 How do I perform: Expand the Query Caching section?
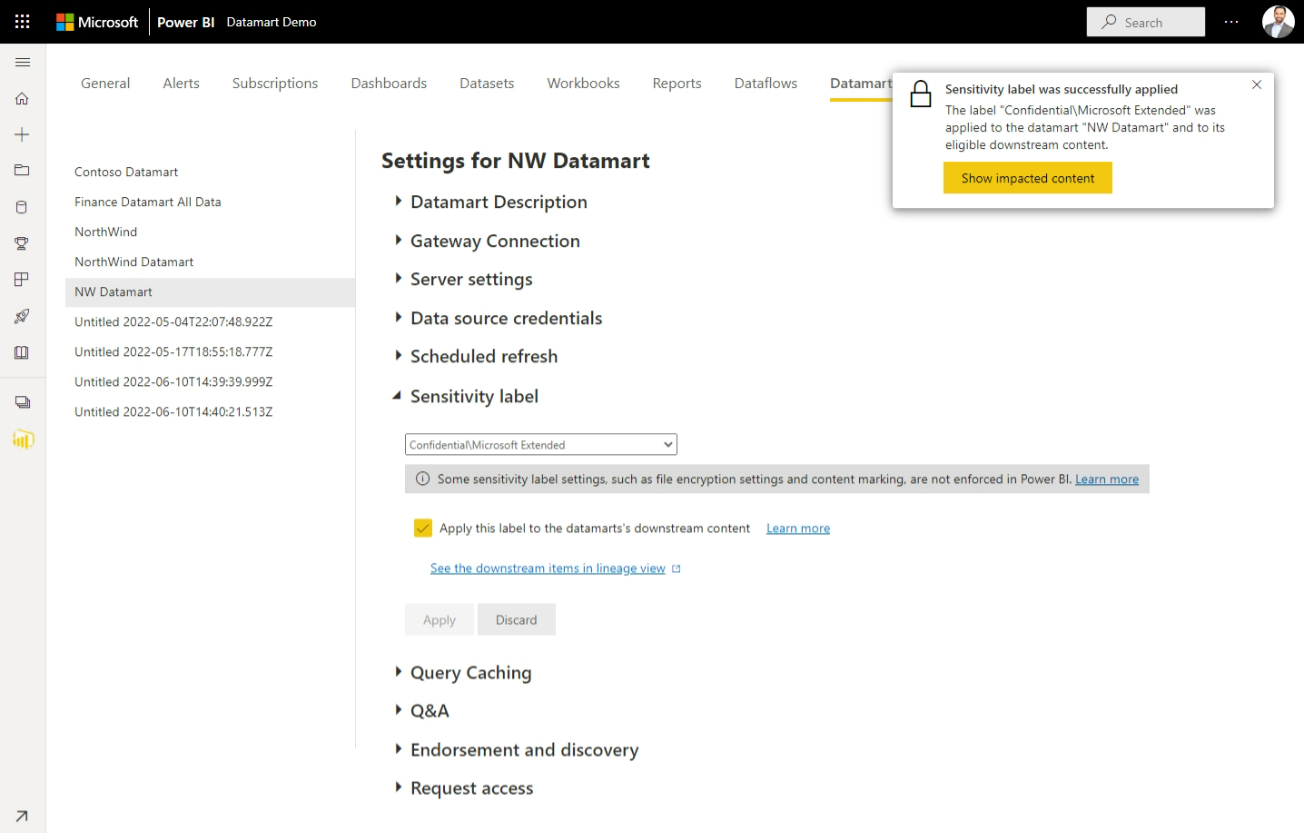point(470,672)
